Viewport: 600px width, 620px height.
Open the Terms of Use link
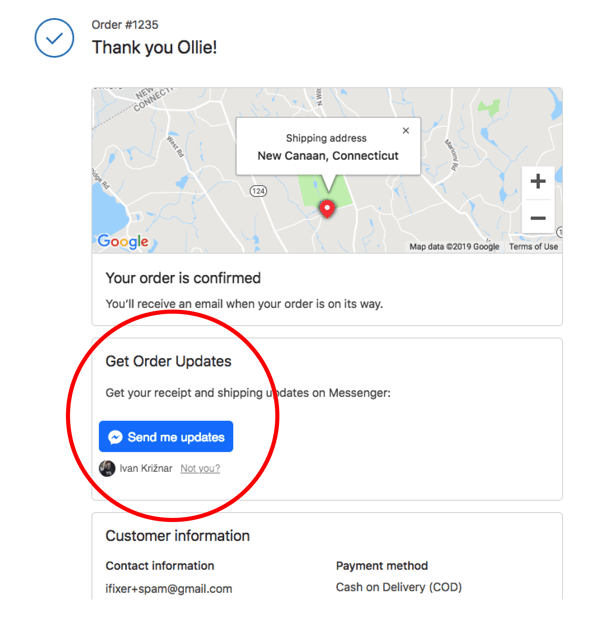(533, 247)
